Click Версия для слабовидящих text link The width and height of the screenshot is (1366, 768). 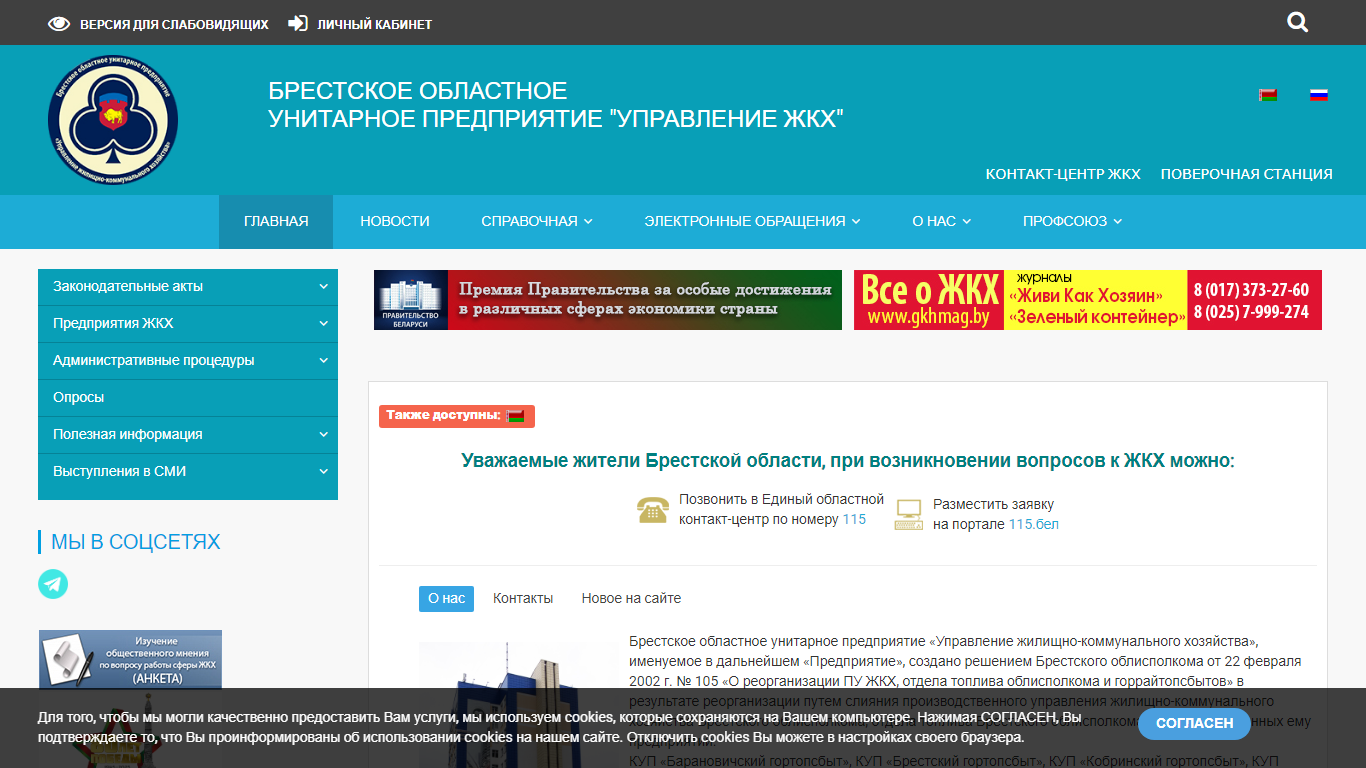174,24
